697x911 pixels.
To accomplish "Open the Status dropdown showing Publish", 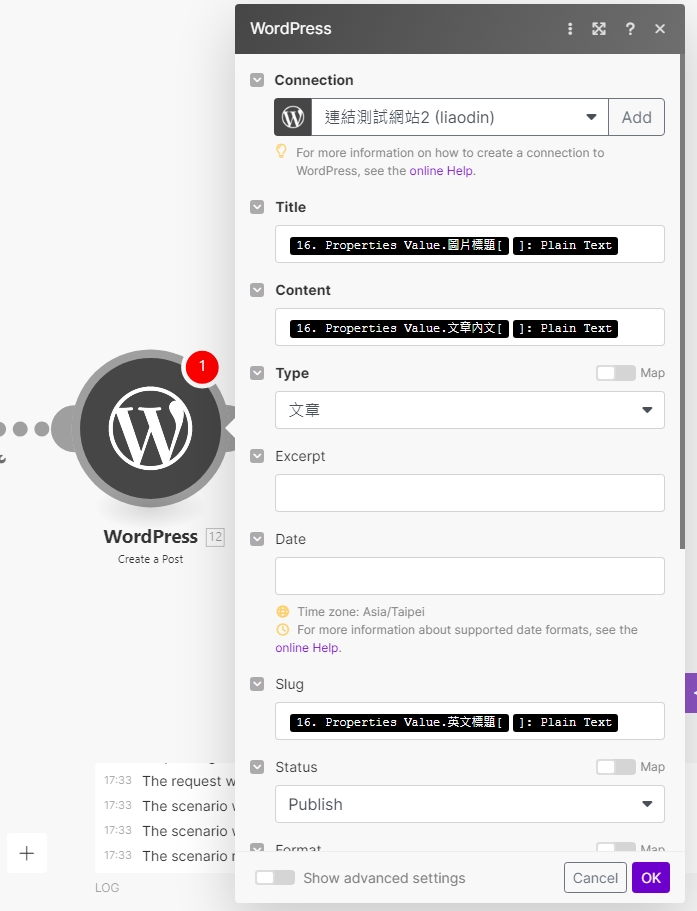I will [469, 804].
